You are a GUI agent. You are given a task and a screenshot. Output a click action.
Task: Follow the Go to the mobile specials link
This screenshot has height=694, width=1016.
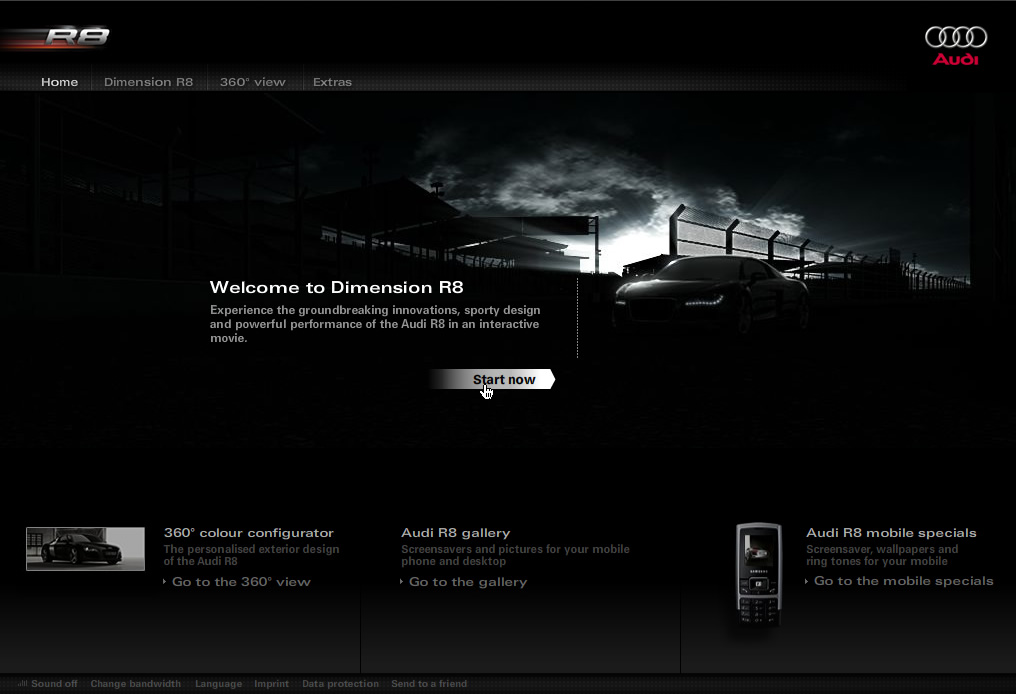click(x=903, y=581)
